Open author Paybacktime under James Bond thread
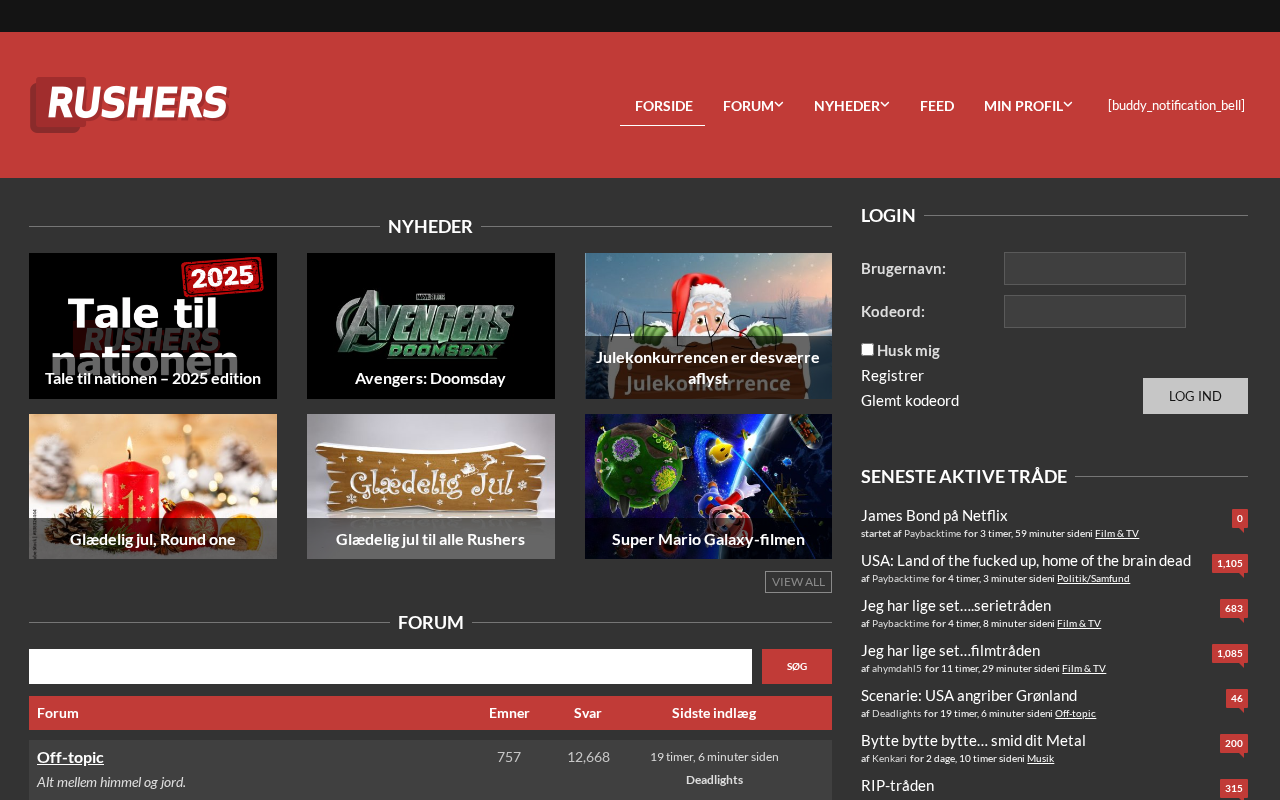The height and width of the screenshot is (800, 1280). point(932,533)
